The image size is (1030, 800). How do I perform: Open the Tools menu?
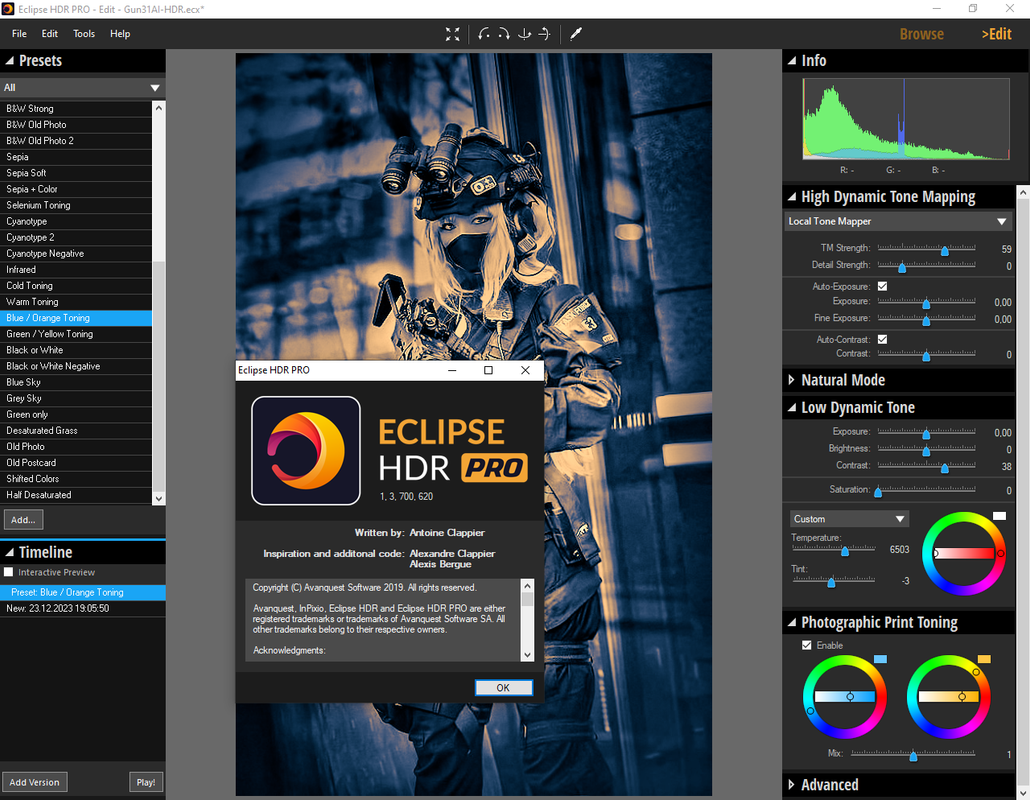pos(83,34)
